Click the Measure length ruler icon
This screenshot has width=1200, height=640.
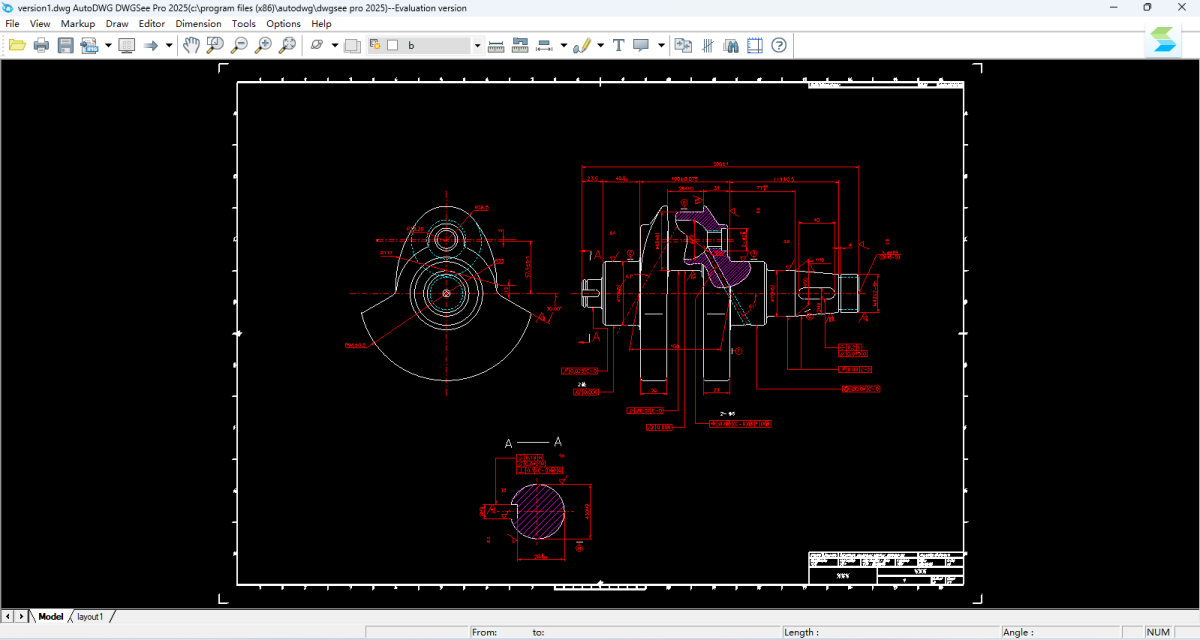click(x=496, y=45)
